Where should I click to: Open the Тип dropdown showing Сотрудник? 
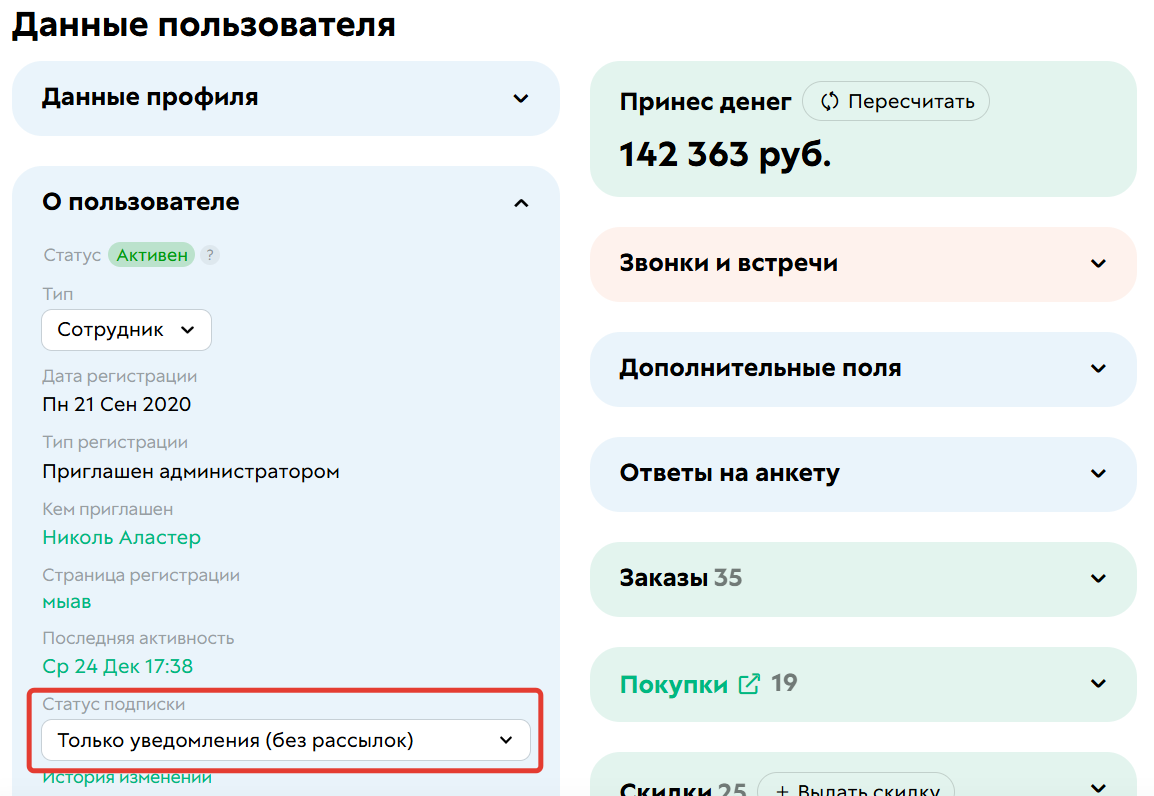point(126,330)
